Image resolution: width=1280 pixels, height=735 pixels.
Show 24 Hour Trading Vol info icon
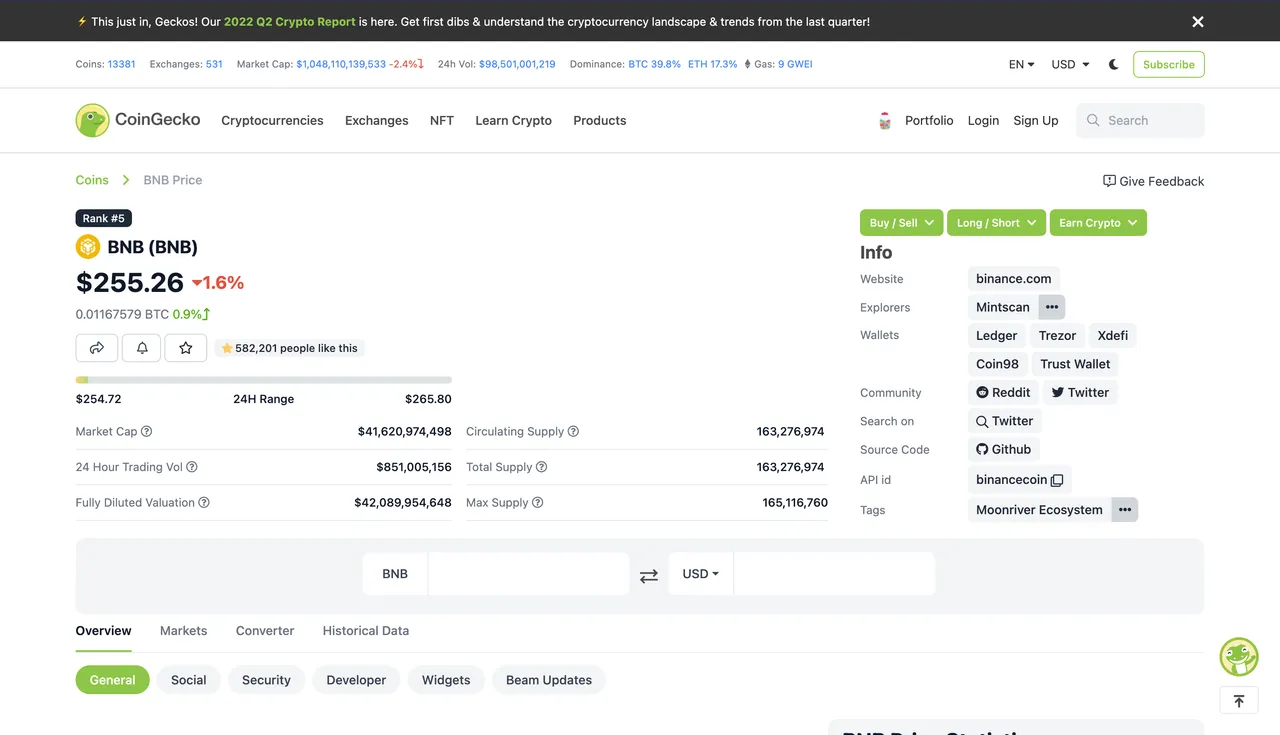(192, 467)
